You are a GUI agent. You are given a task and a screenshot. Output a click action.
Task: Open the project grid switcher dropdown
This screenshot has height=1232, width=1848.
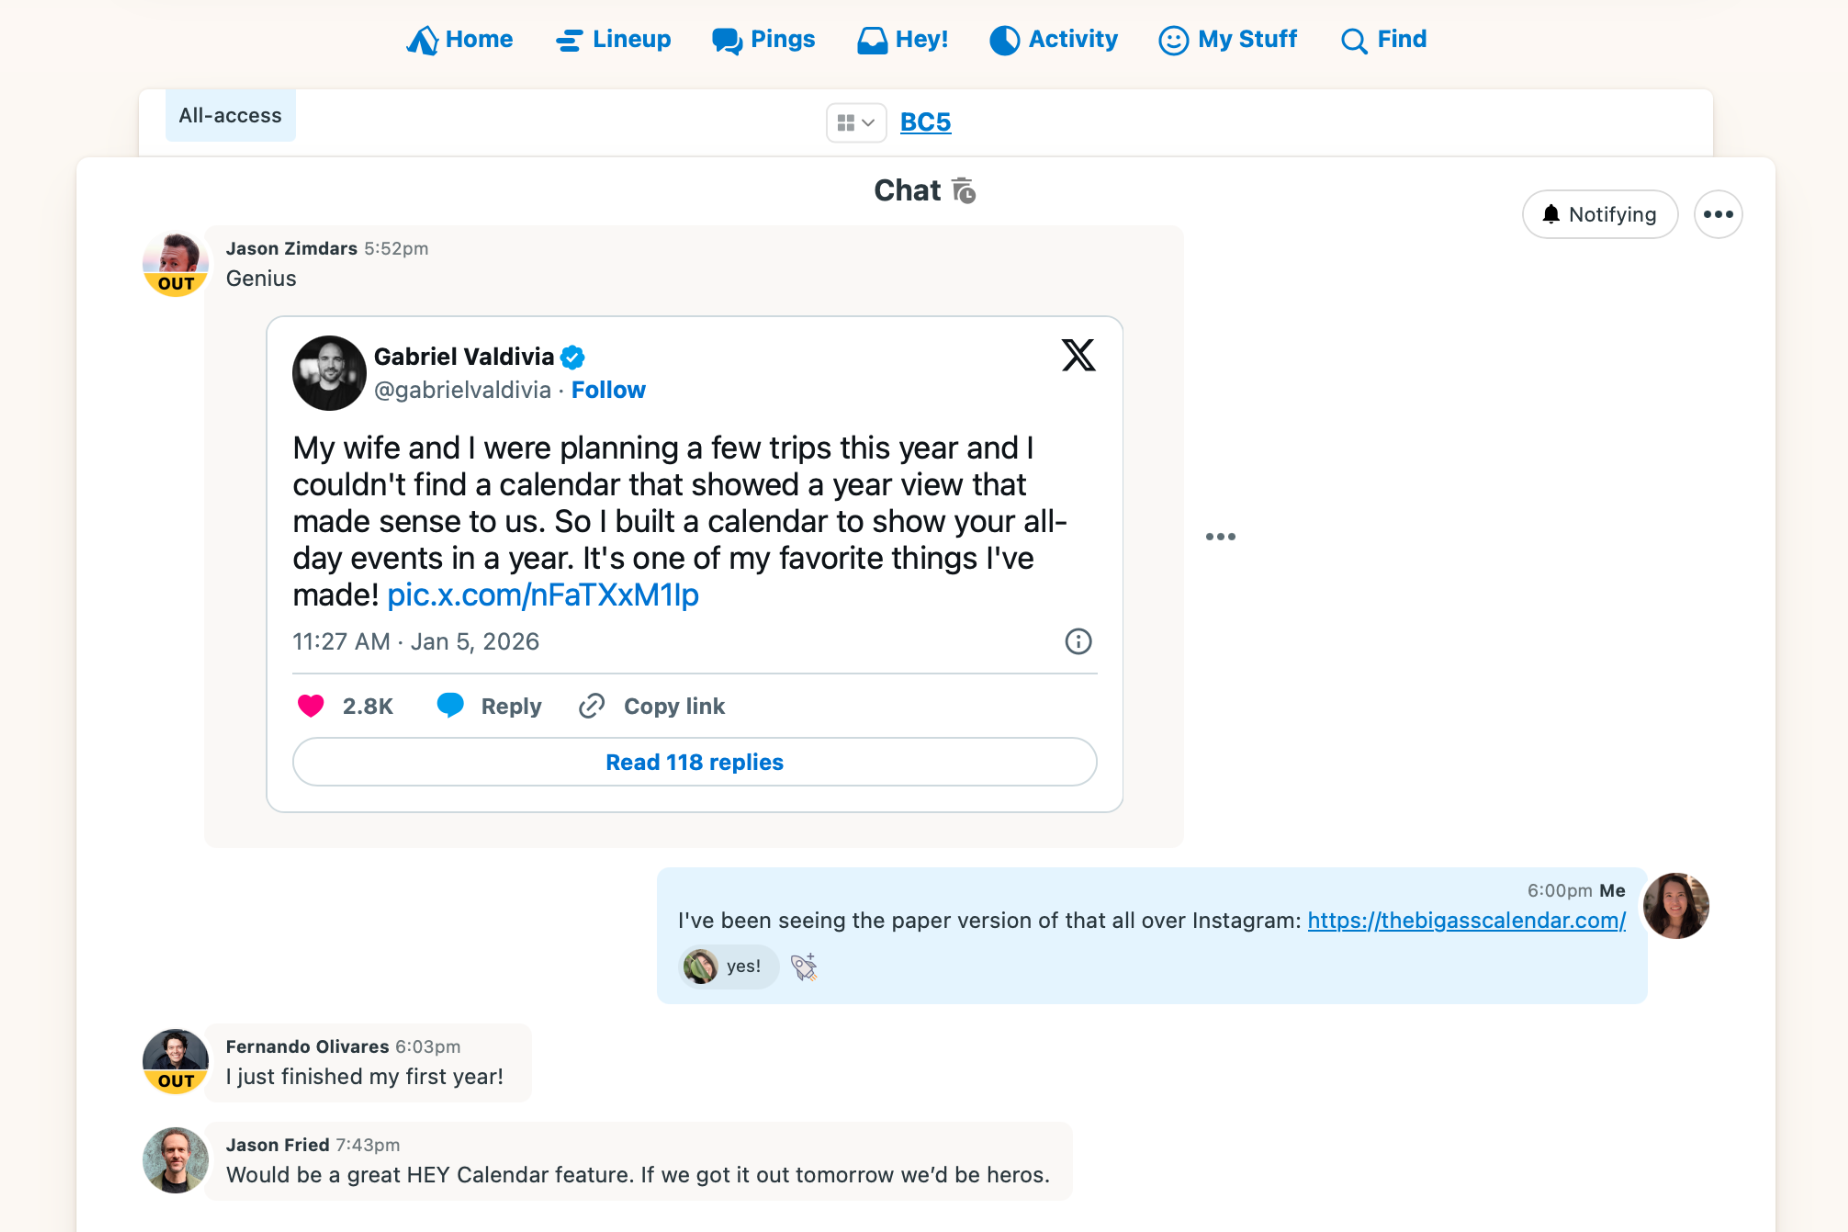click(x=855, y=122)
